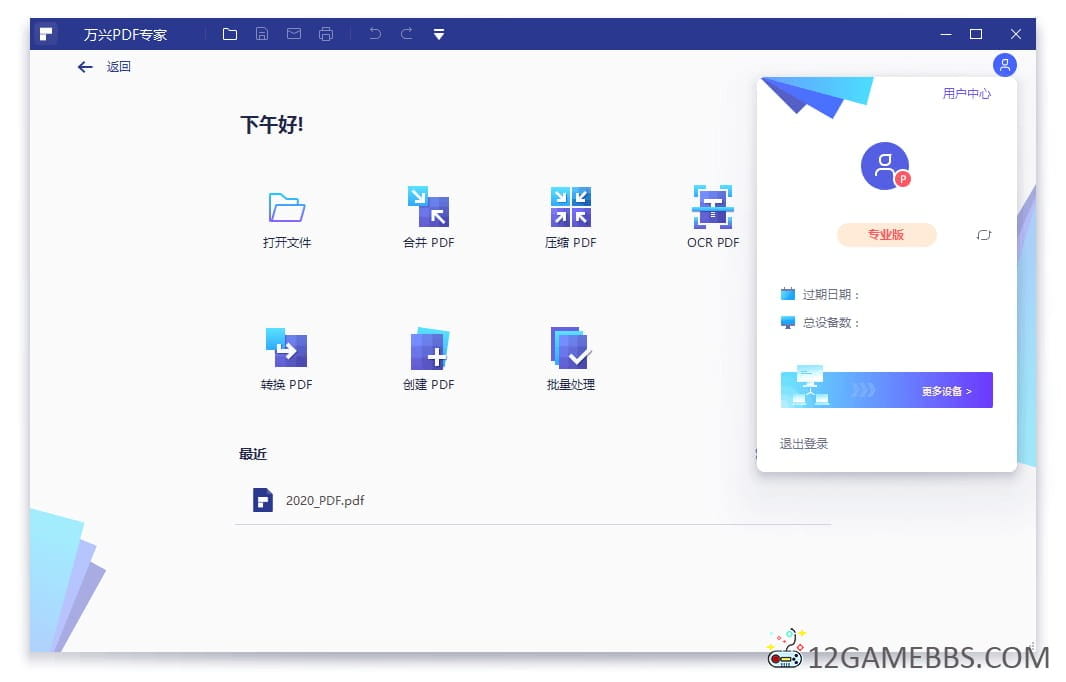Image resolution: width=1066 pixels, height=682 pixels.
Task: Open the 用户中心 link
Action: [966, 94]
